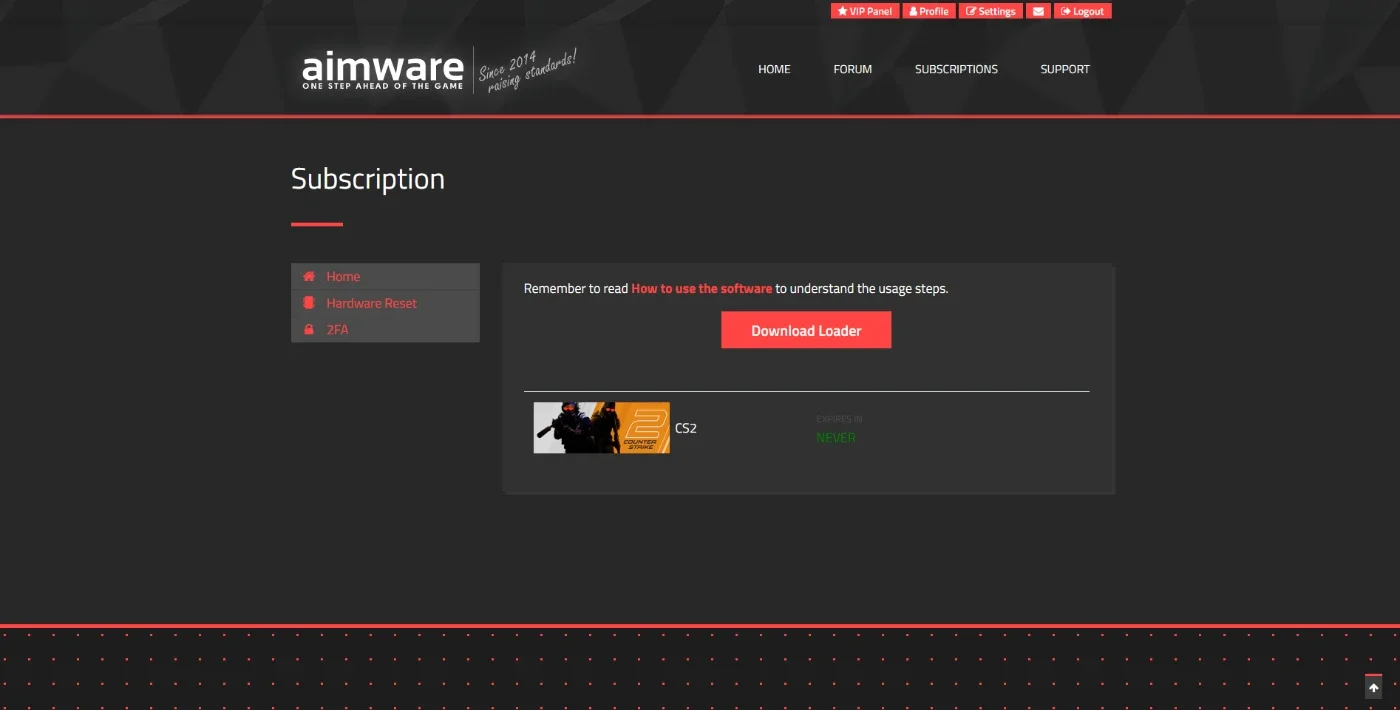Image resolution: width=1400 pixels, height=710 pixels.
Task: Click the Since 2014 raising standards tagline
Action: pos(527,71)
